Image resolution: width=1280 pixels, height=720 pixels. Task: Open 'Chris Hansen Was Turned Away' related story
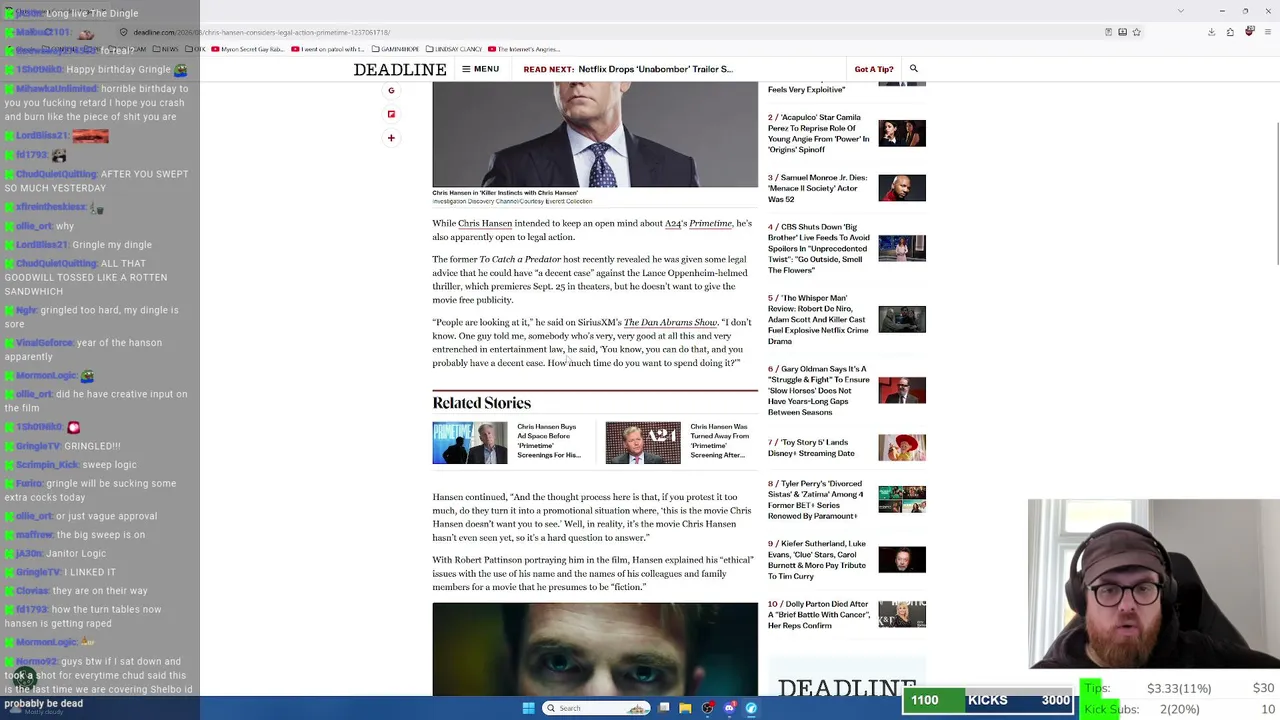coord(720,441)
